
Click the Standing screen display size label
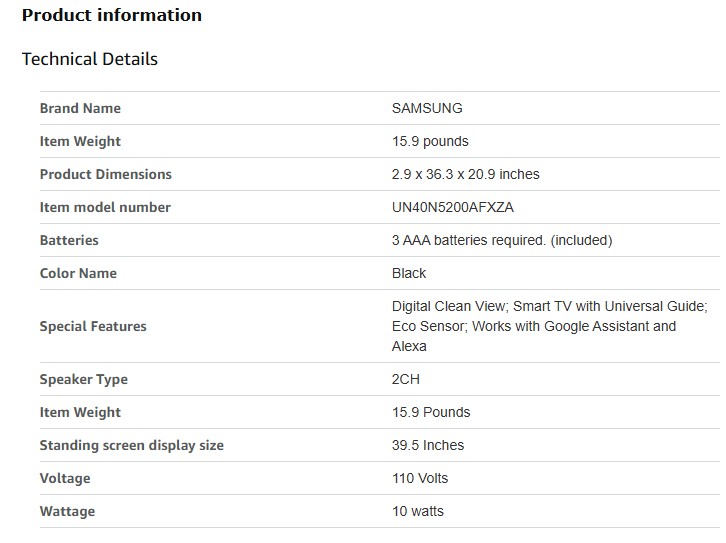131,445
